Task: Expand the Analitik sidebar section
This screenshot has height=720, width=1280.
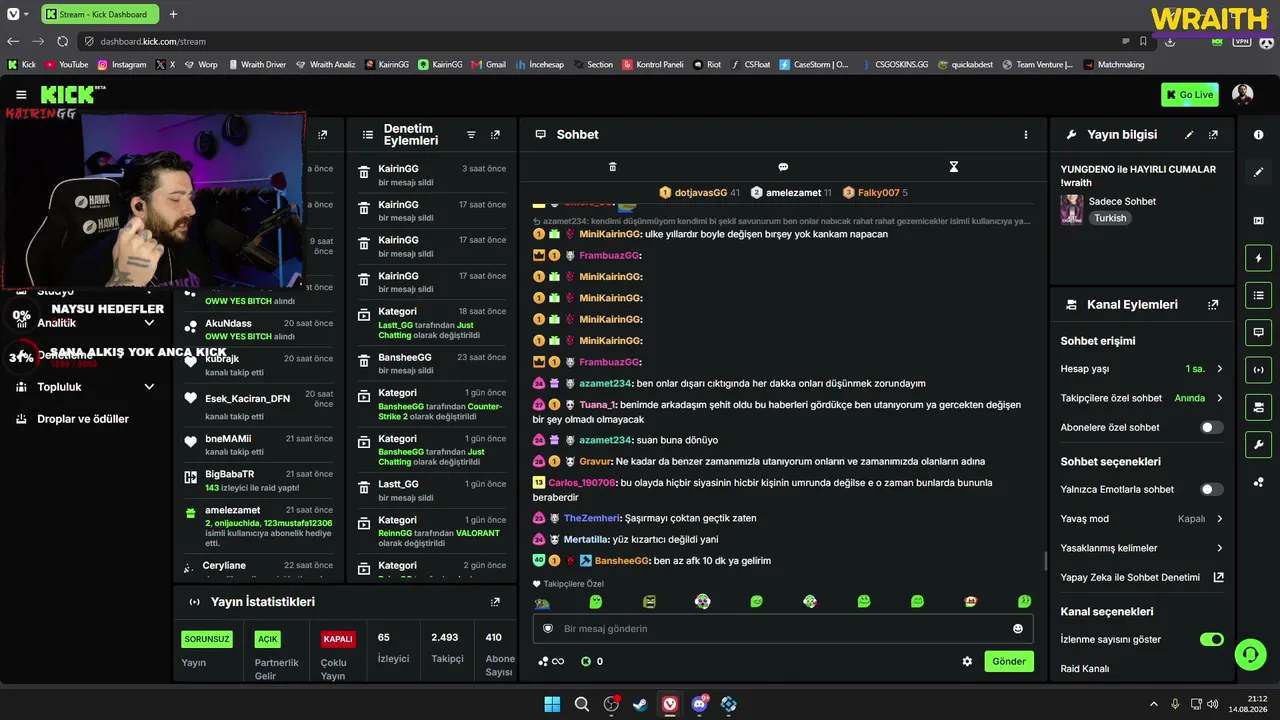Action: click(86, 323)
